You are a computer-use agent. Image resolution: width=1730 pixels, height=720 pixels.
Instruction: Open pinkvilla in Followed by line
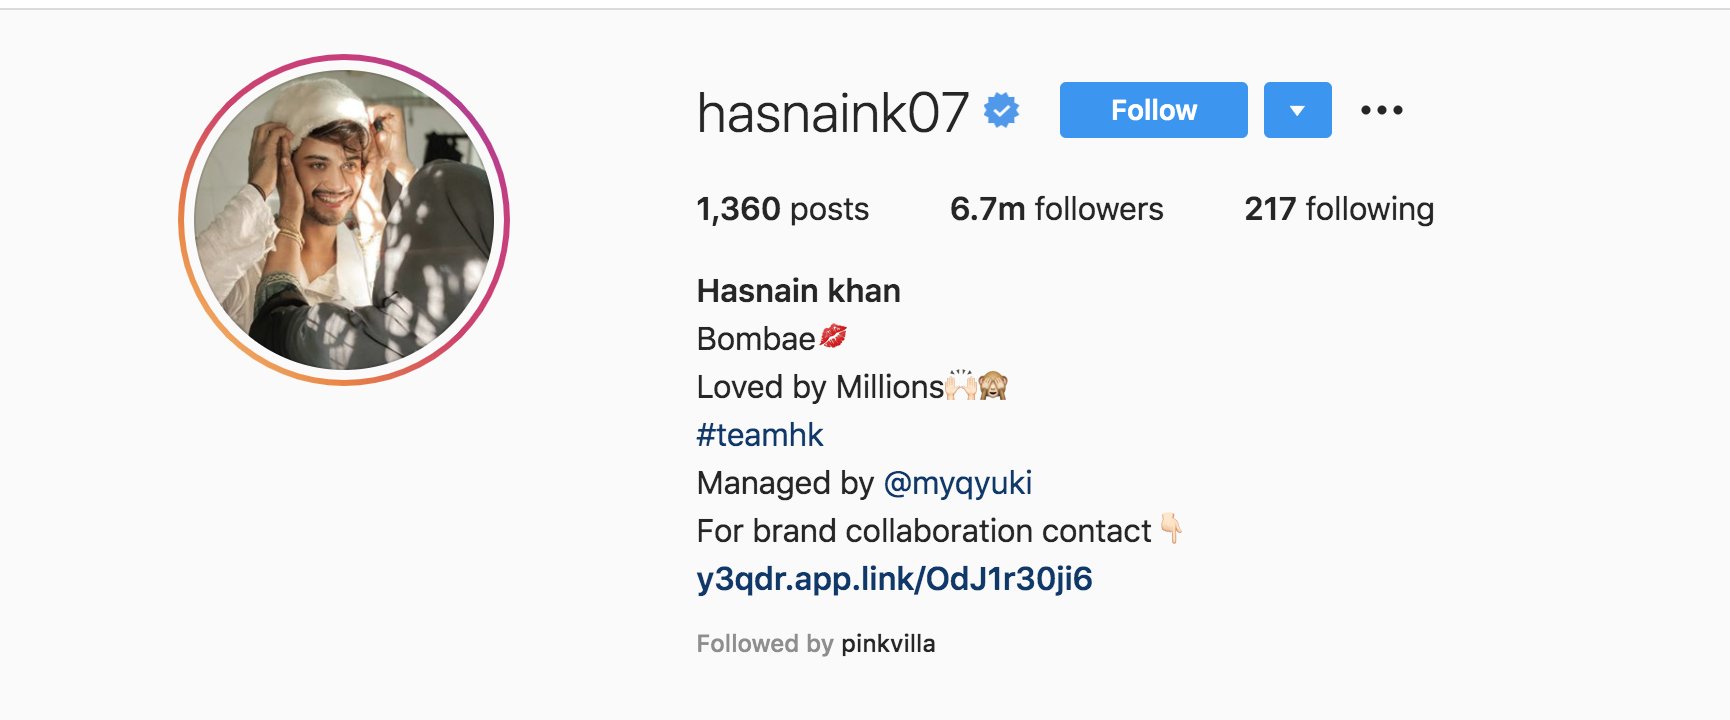point(888,644)
